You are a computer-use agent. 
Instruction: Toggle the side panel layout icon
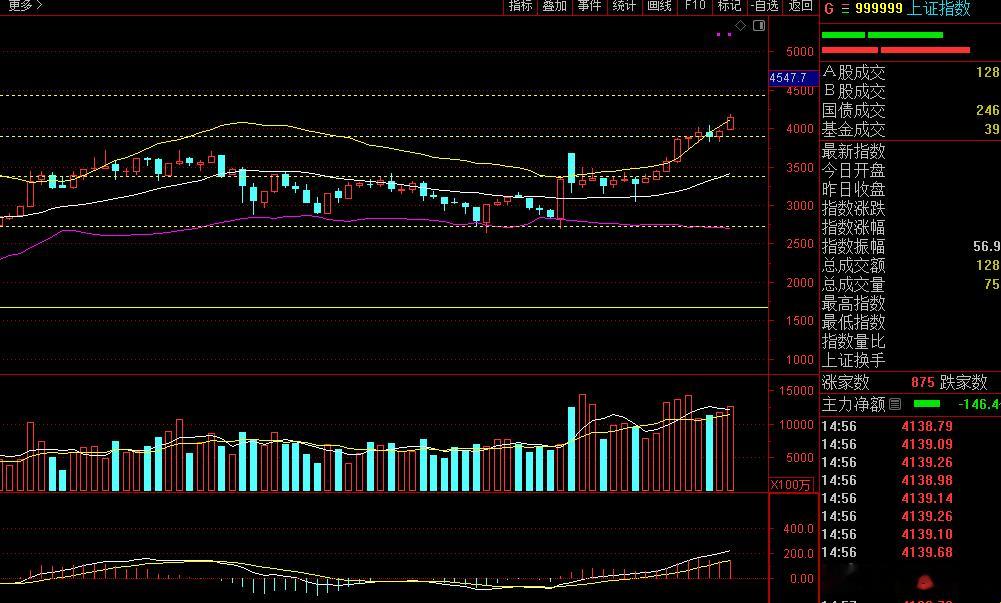[x=759, y=26]
